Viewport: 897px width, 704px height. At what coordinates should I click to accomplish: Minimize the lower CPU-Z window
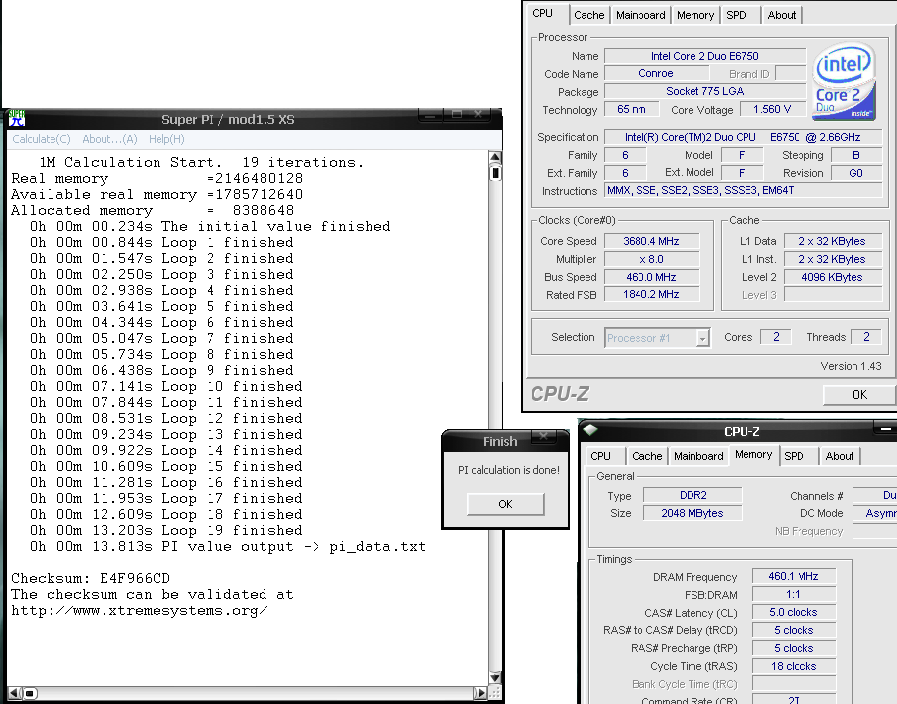[x=886, y=429]
